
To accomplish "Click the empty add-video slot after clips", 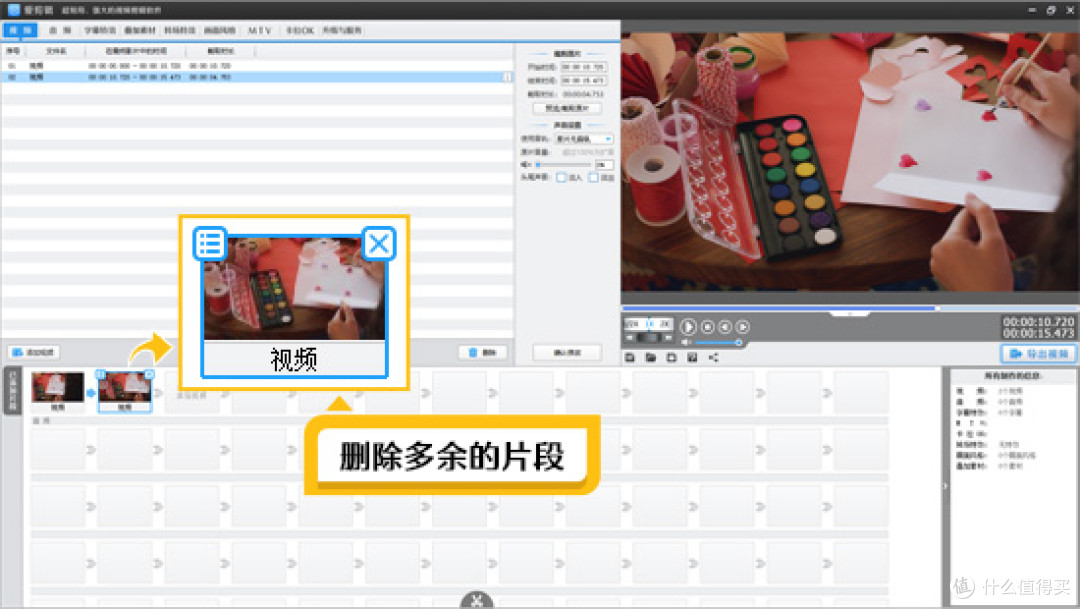I will (191, 393).
